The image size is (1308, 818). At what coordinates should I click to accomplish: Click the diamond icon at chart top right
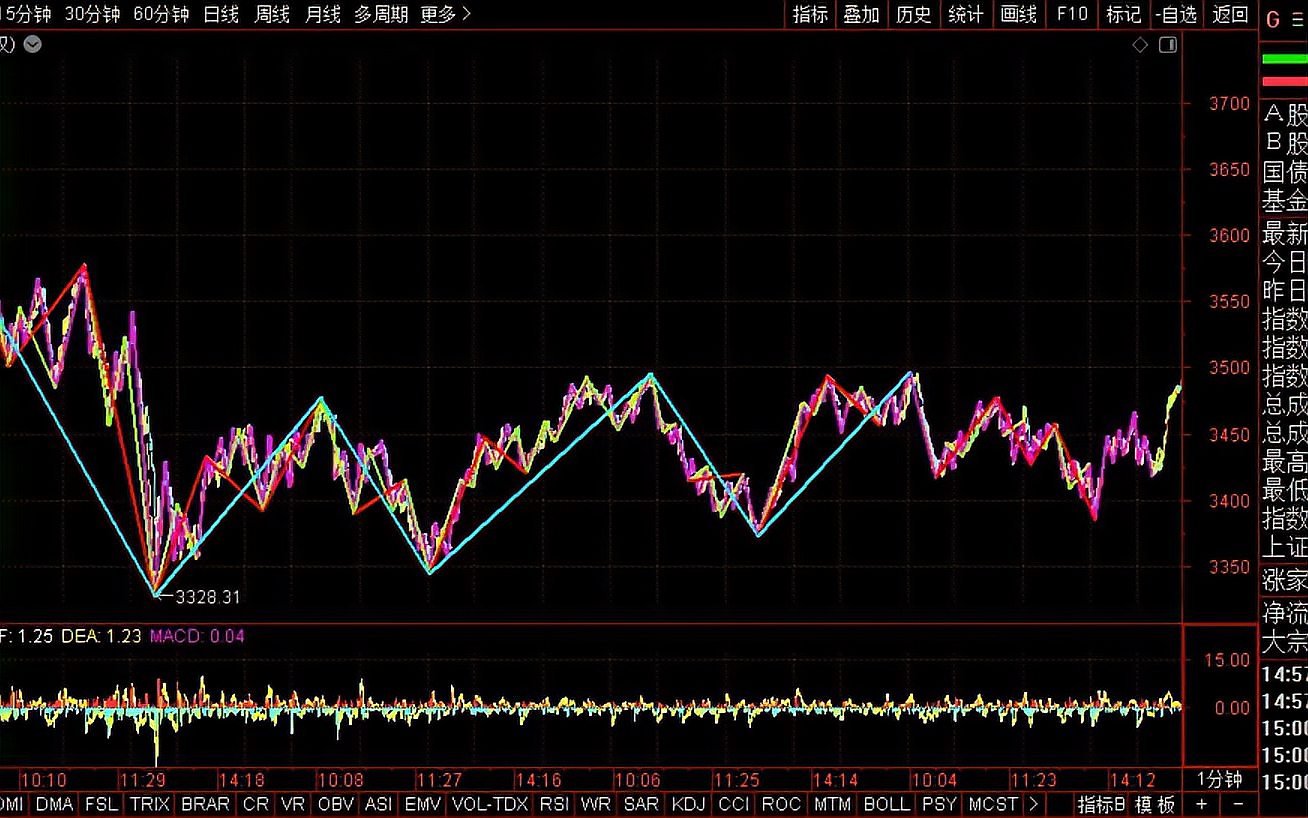point(1140,45)
